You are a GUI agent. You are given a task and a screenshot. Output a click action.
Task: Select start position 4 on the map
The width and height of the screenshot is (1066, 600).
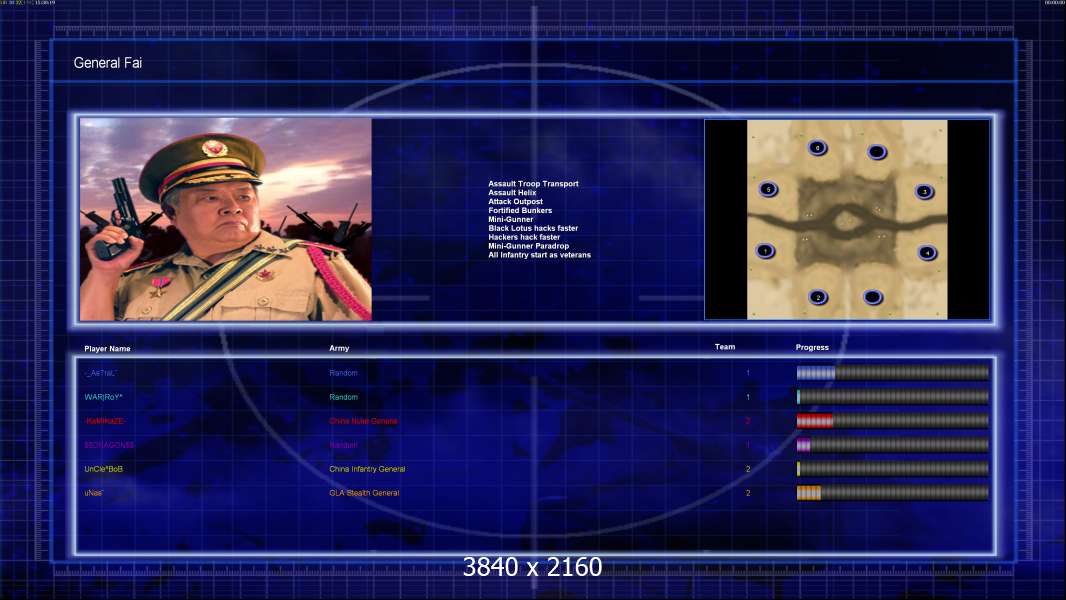pos(927,253)
